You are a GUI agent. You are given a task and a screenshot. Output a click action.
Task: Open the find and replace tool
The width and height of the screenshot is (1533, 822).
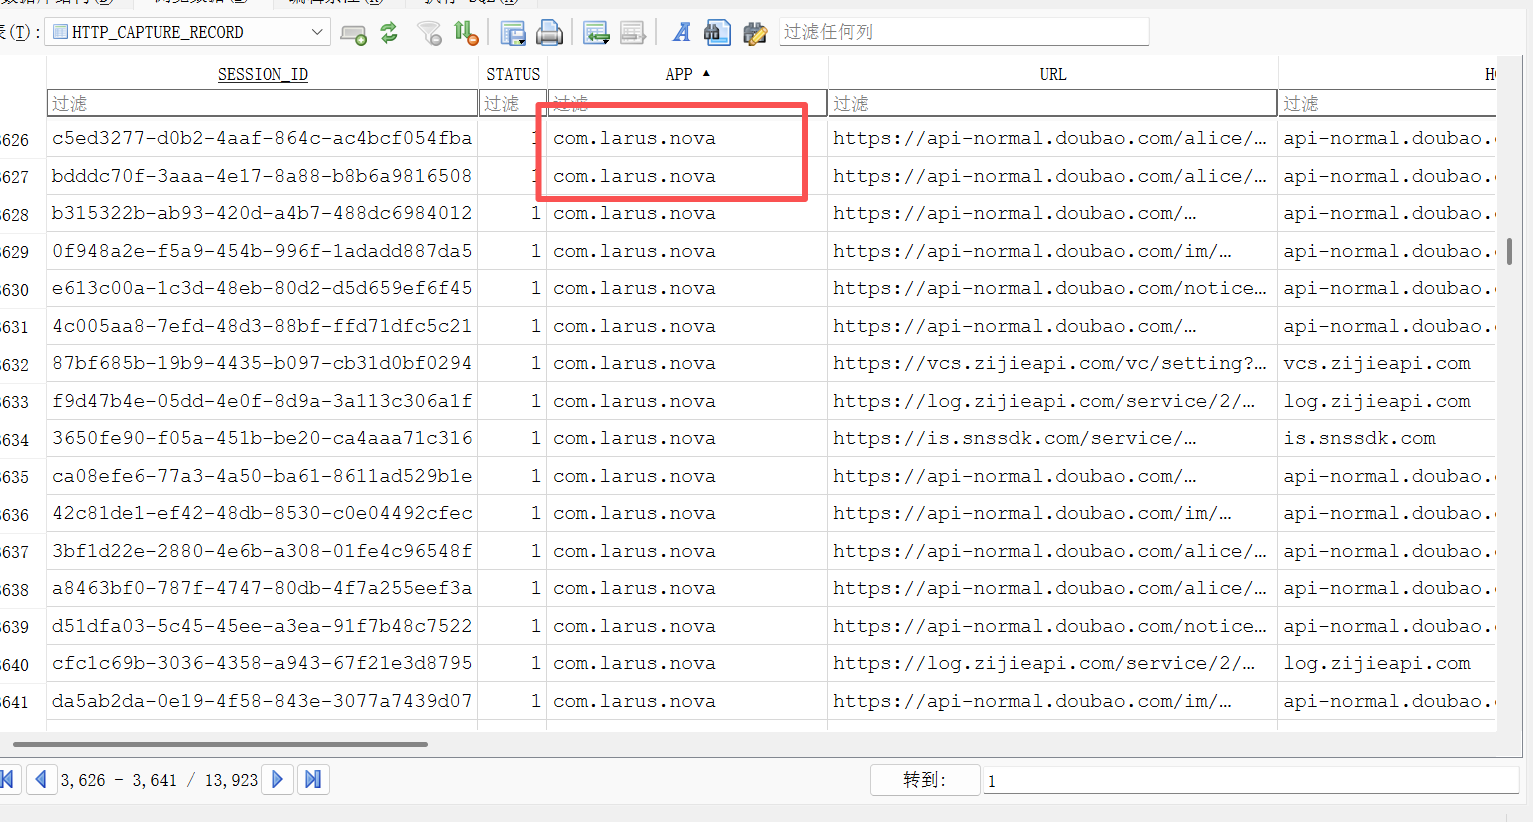pos(755,33)
